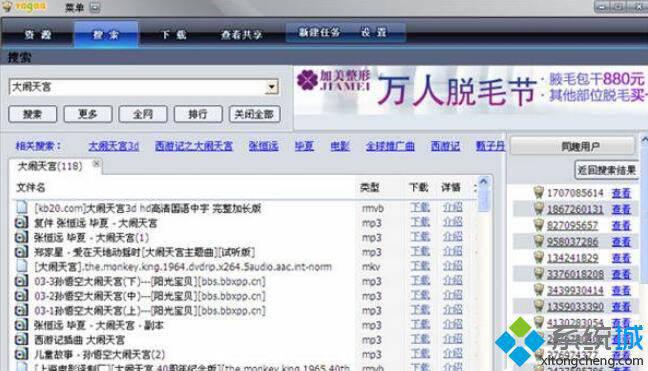This screenshot has width=648, height=371.
Task: Click the audio icon for 西游记插曲 大闹天宫
Action: click(21, 340)
